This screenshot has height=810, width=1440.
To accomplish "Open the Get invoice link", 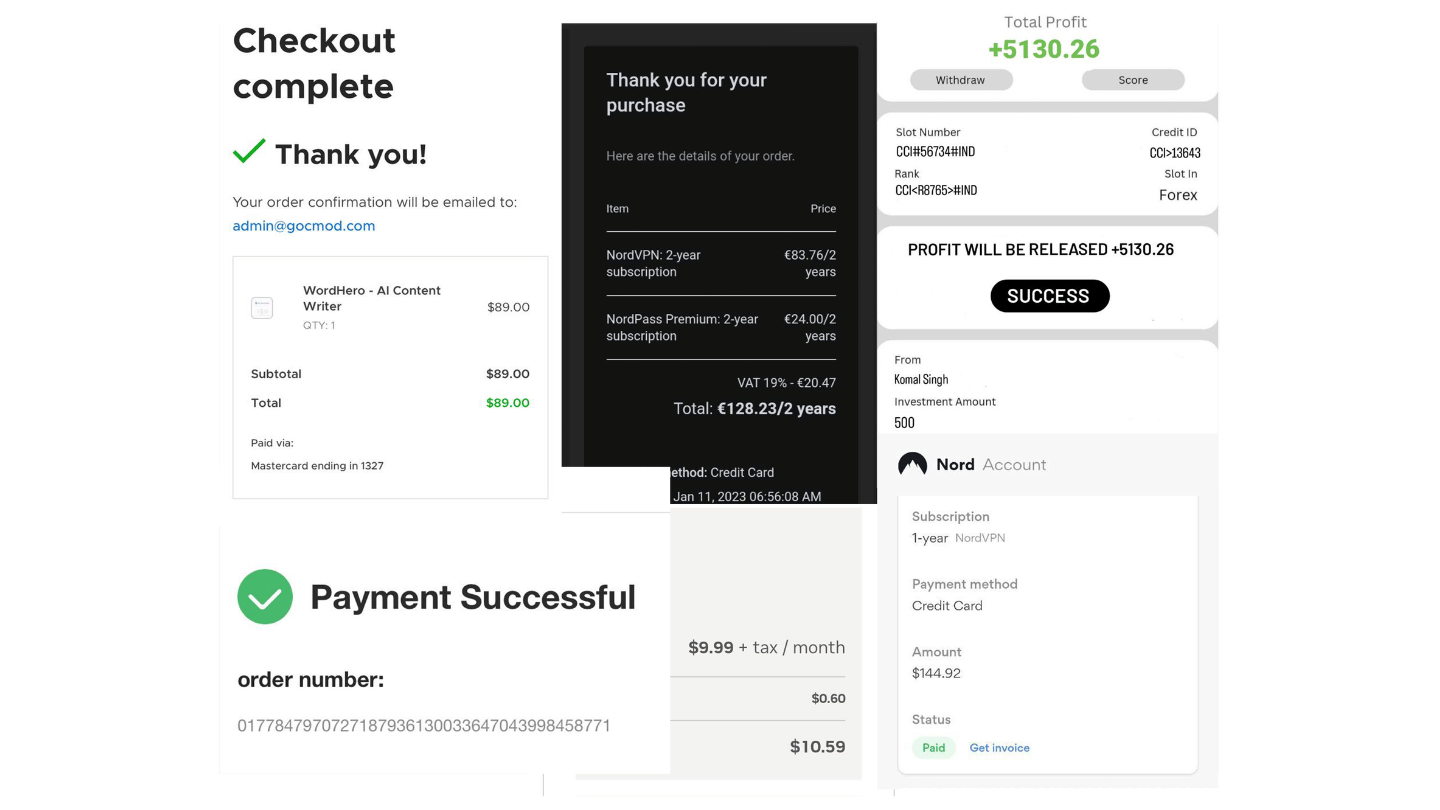I will [x=999, y=748].
